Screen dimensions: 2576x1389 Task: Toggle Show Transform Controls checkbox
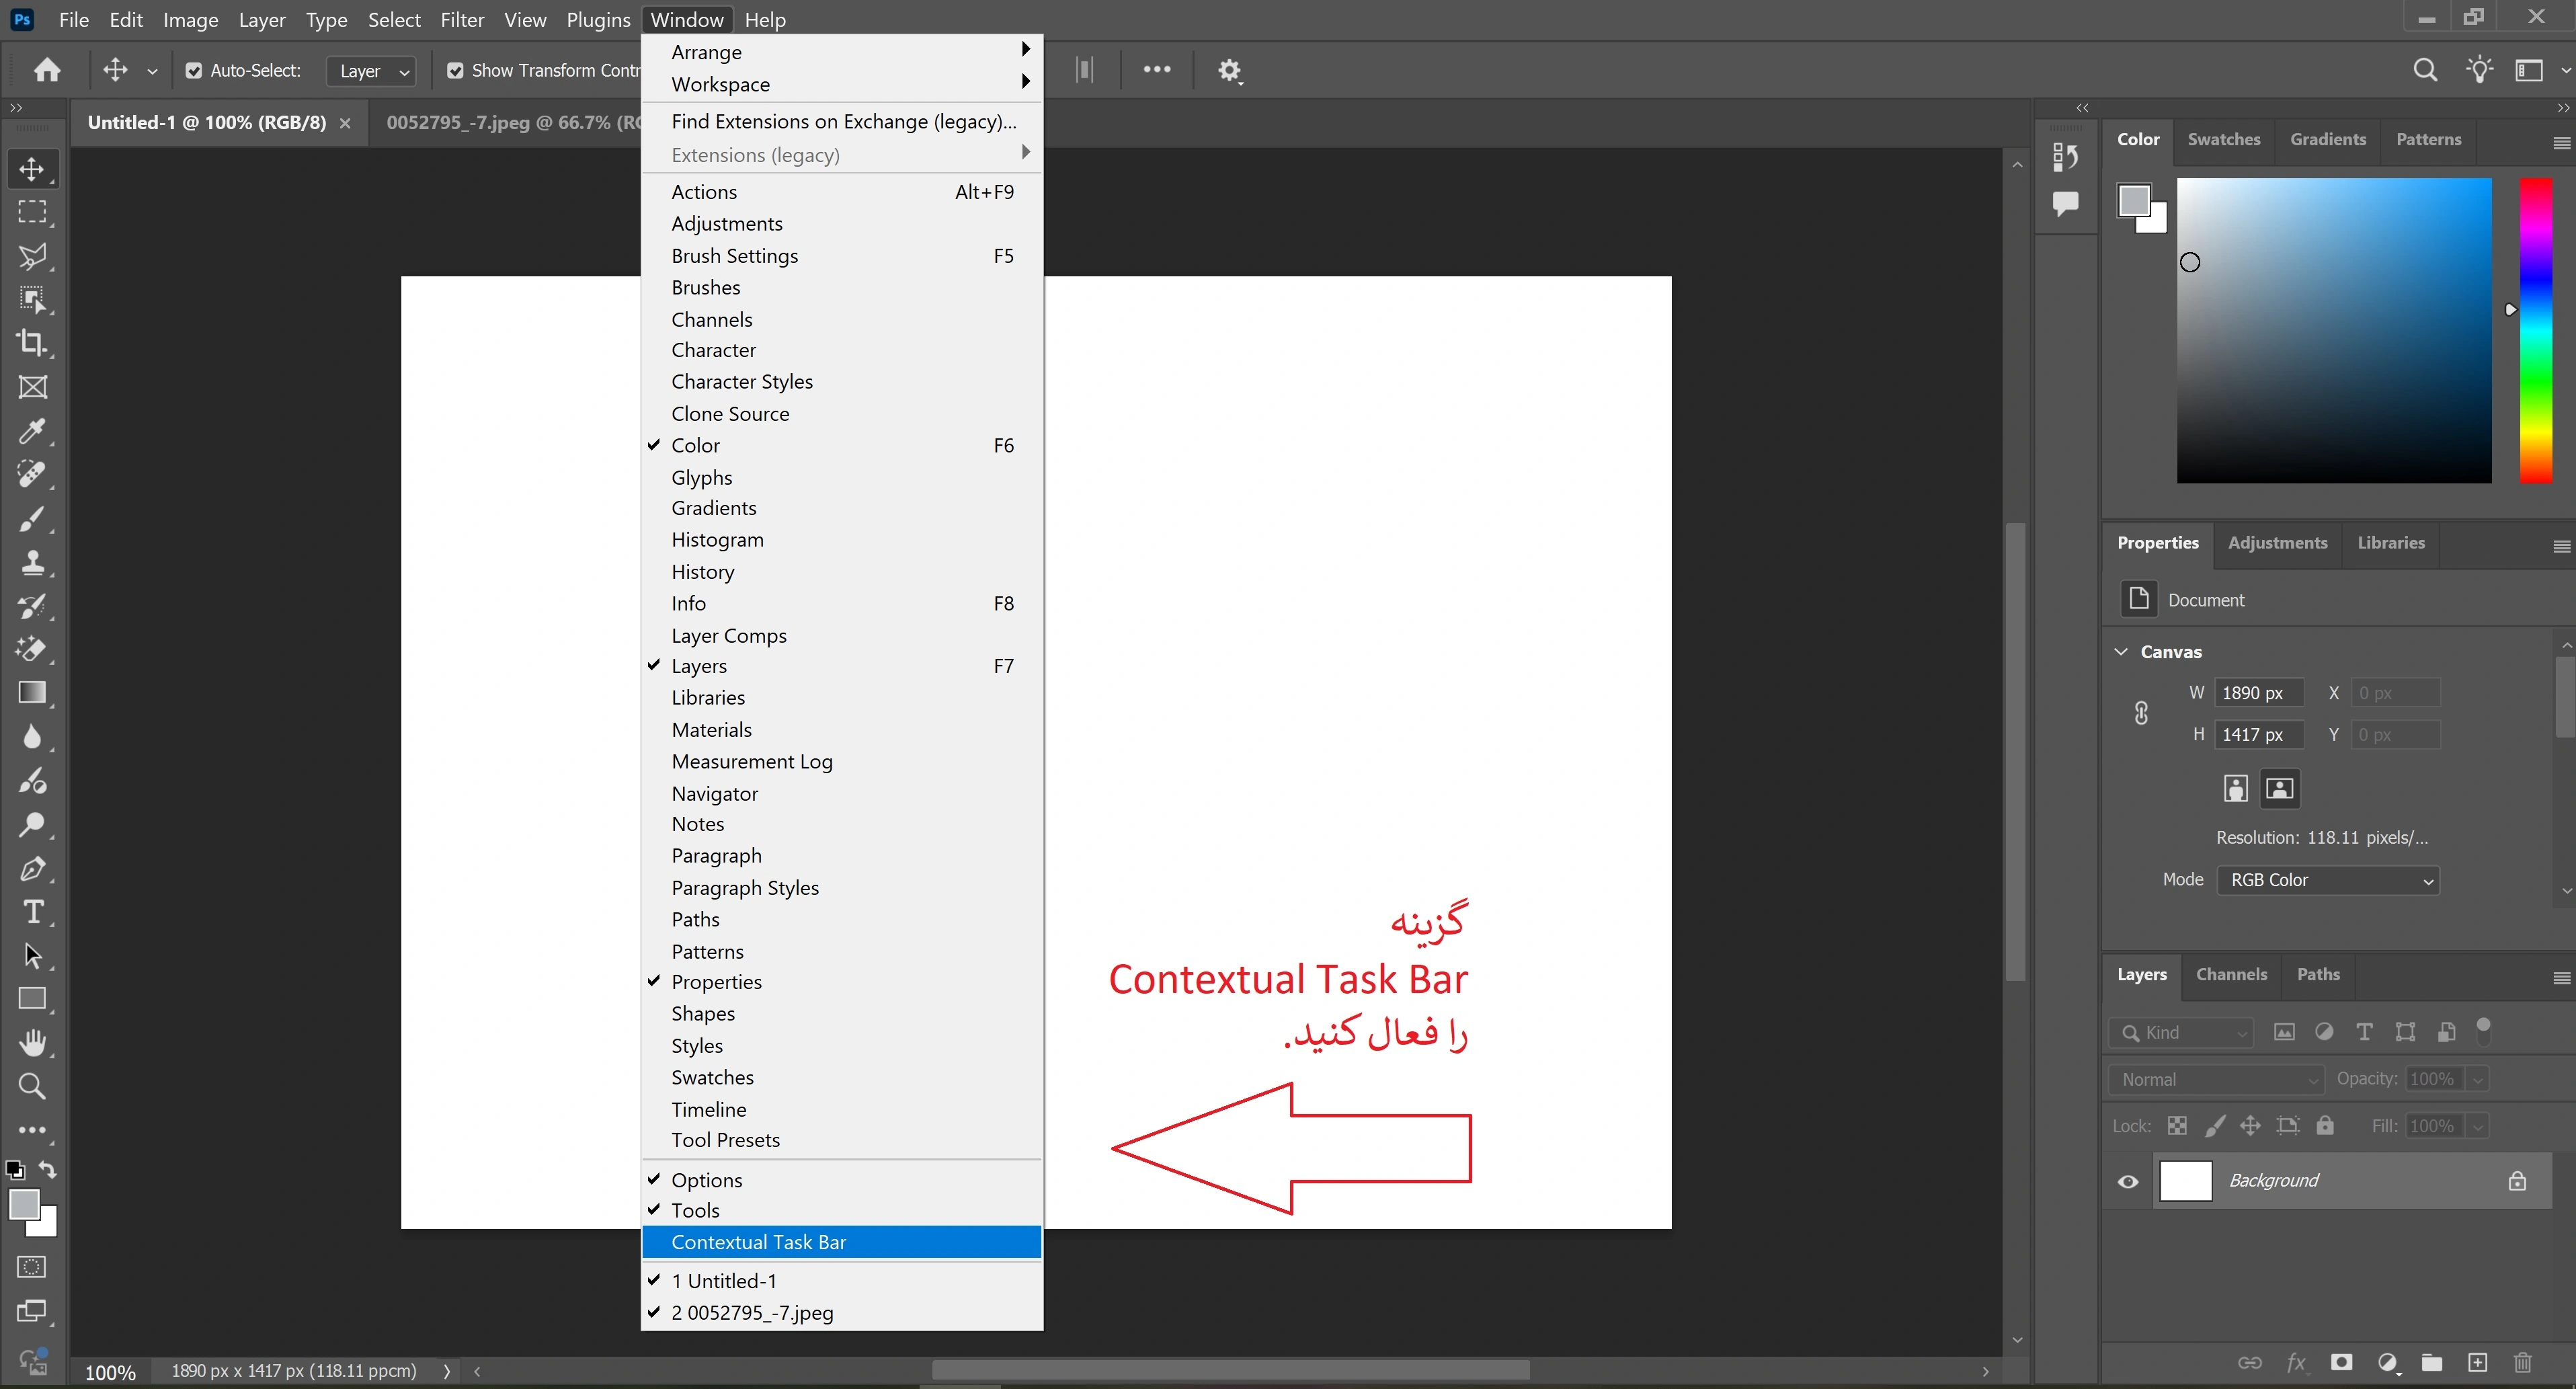point(455,71)
